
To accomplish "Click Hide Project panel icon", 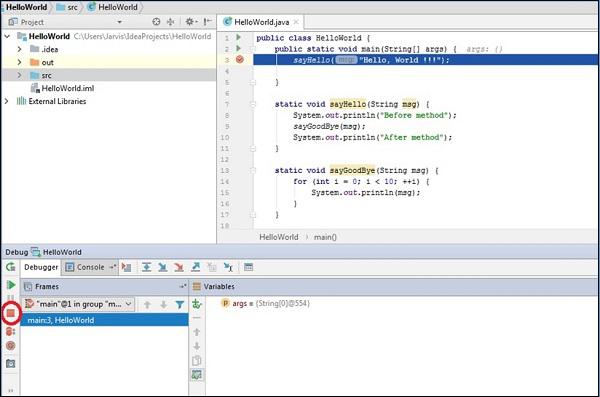I will (x=207, y=22).
